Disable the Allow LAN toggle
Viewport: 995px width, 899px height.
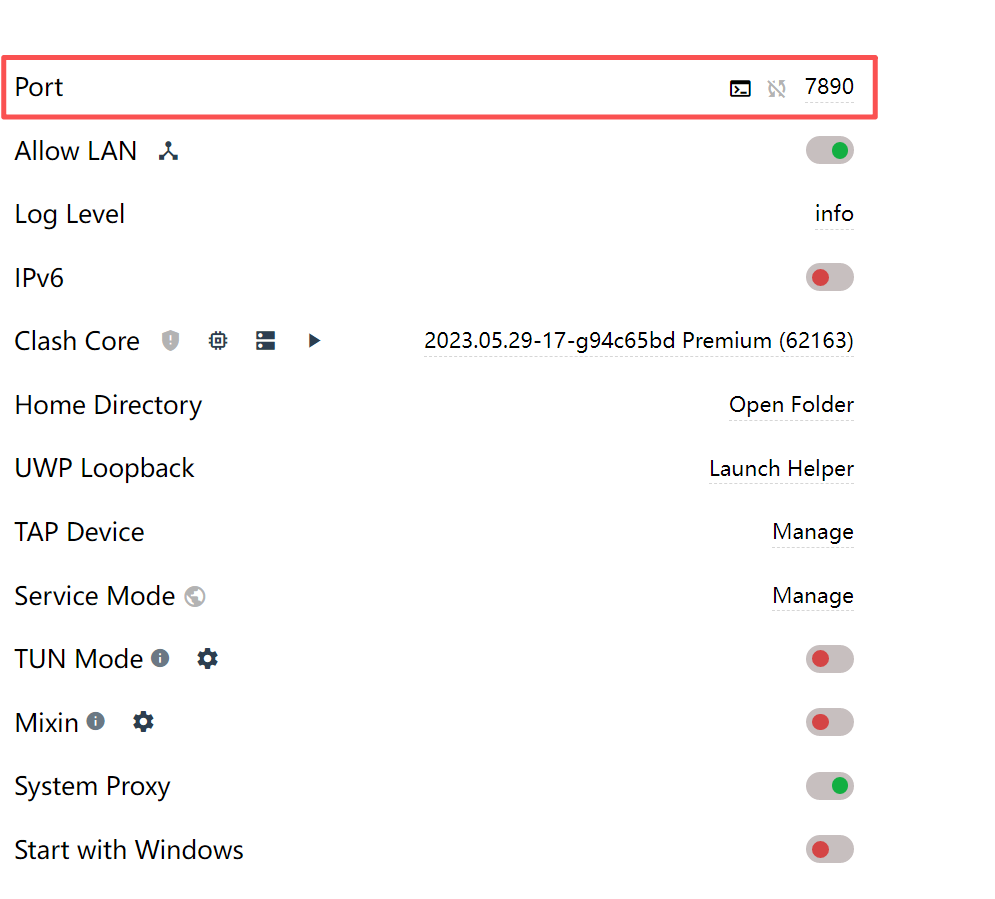pyautogui.click(x=829, y=151)
